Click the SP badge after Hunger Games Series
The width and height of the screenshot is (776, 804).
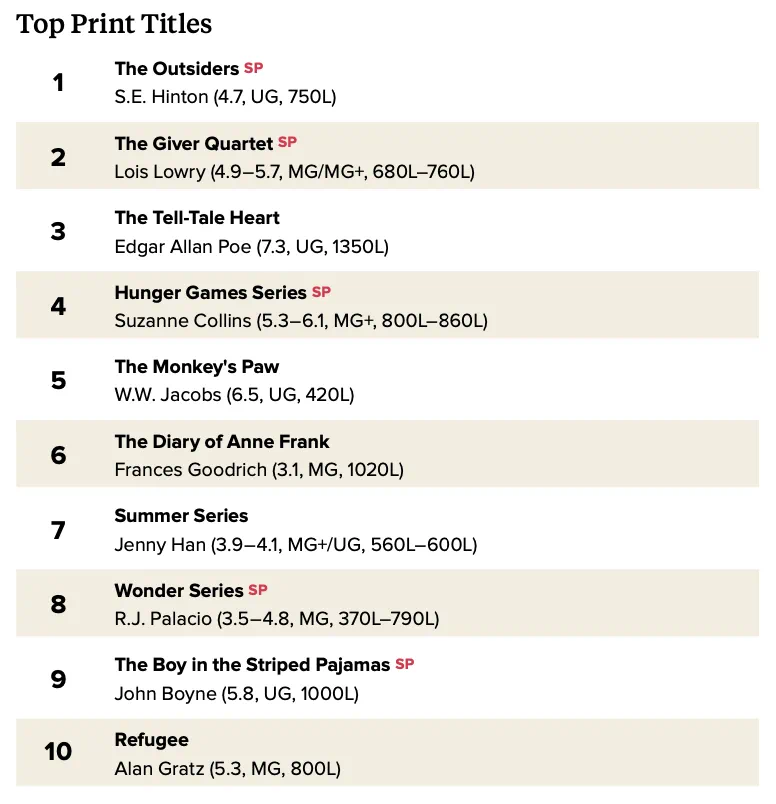coord(321,292)
